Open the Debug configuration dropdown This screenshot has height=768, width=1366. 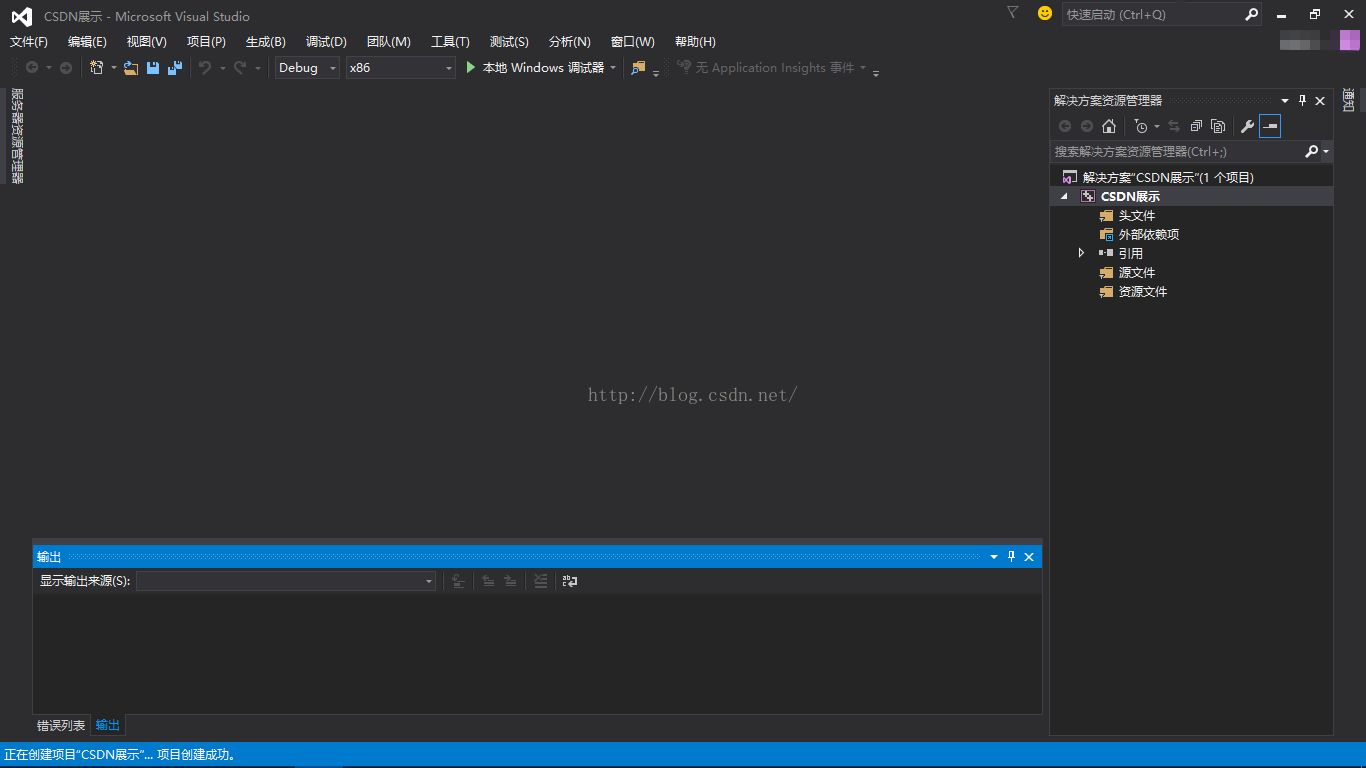tap(308, 68)
